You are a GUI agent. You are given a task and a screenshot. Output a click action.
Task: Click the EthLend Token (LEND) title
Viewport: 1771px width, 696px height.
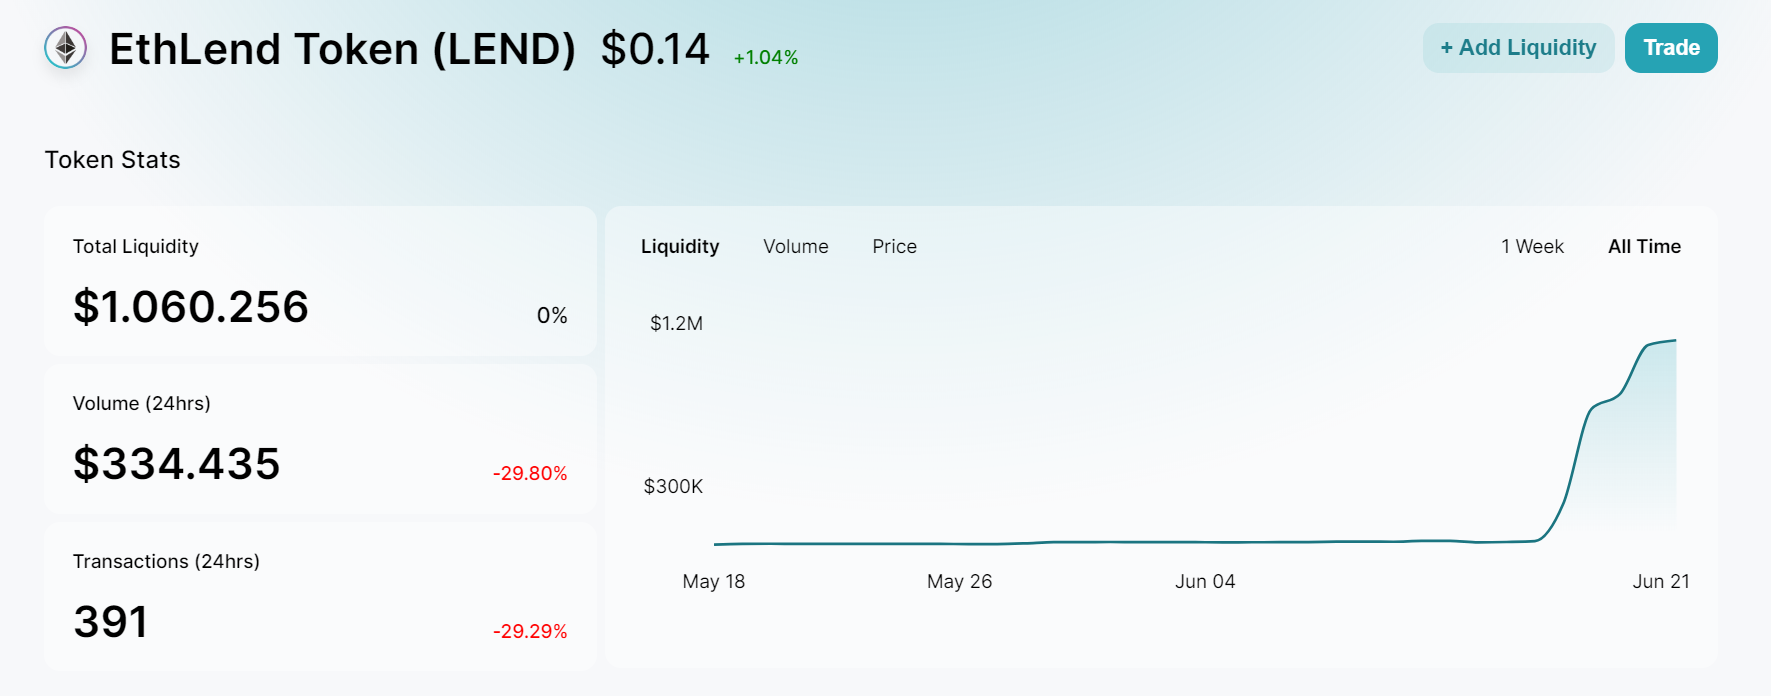pyautogui.click(x=342, y=49)
